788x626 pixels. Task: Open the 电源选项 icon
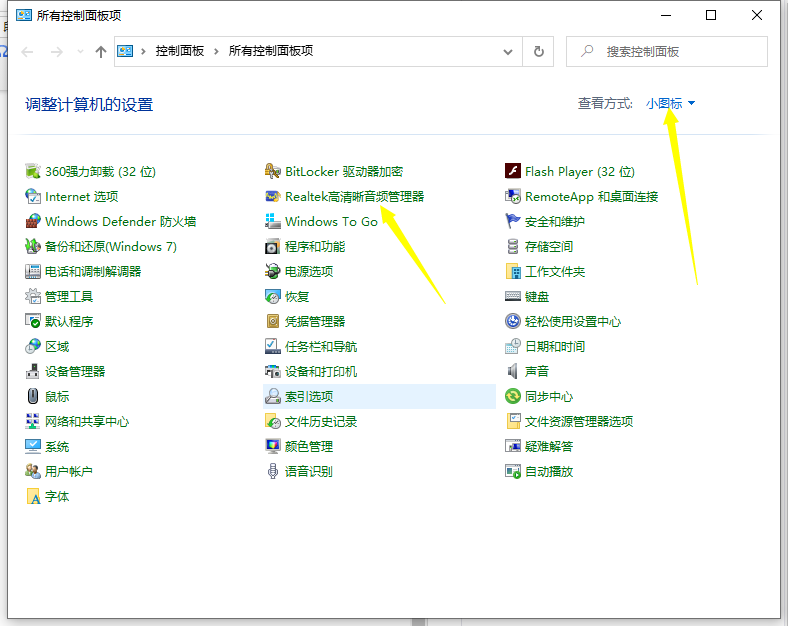[x=272, y=272]
